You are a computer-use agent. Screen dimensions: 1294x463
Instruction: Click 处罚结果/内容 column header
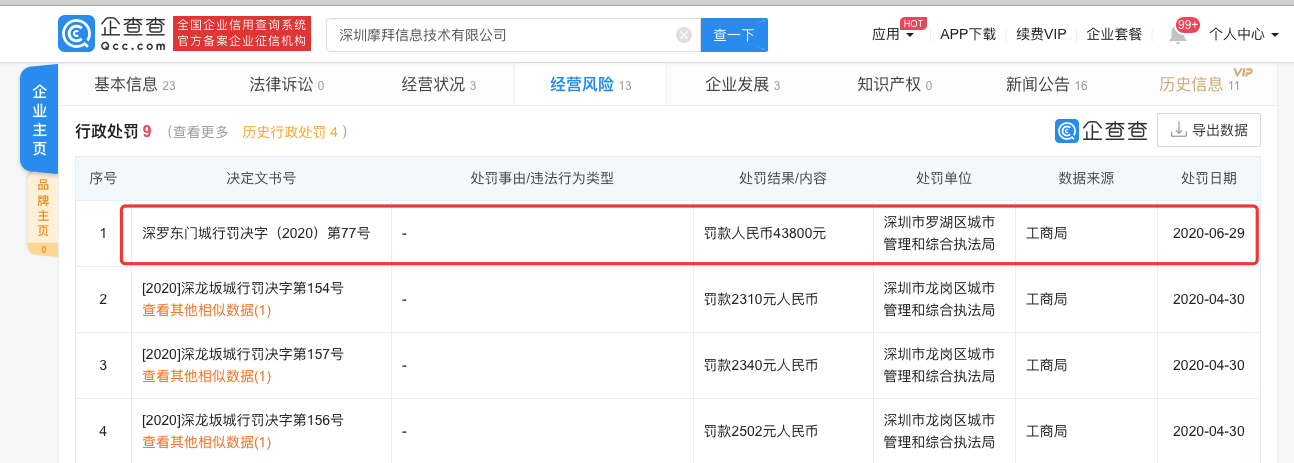point(783,178)
